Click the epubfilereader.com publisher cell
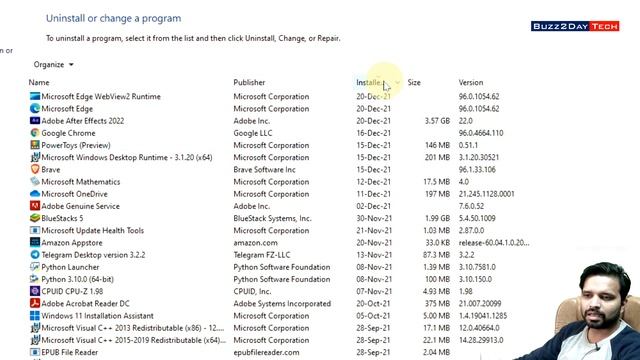The image size is (640, 360). coord(266,353)
